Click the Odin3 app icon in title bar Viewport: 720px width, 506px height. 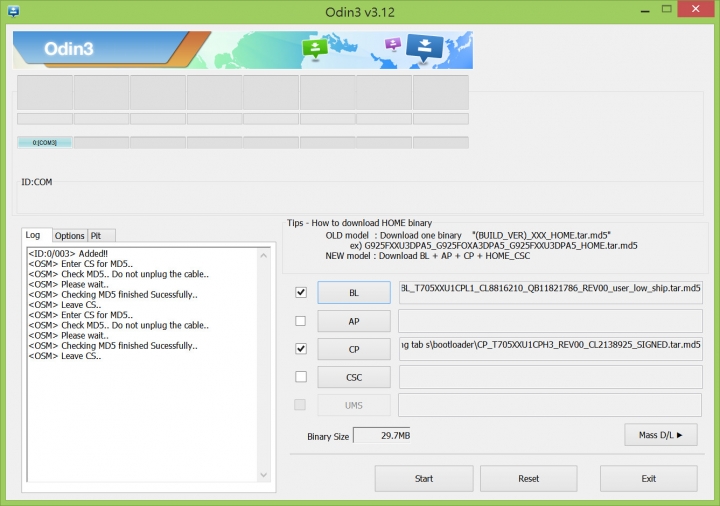coord(13,11)
